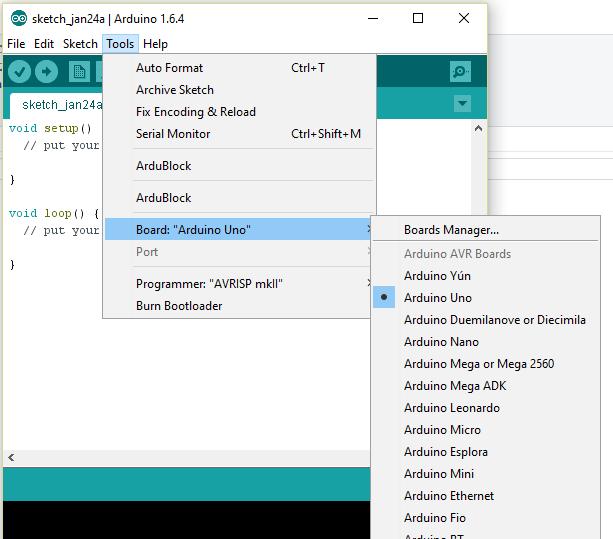Open Serial Monitor from Tools menu
The width and height of the screenshot is (613, 539).
(238, 134)
